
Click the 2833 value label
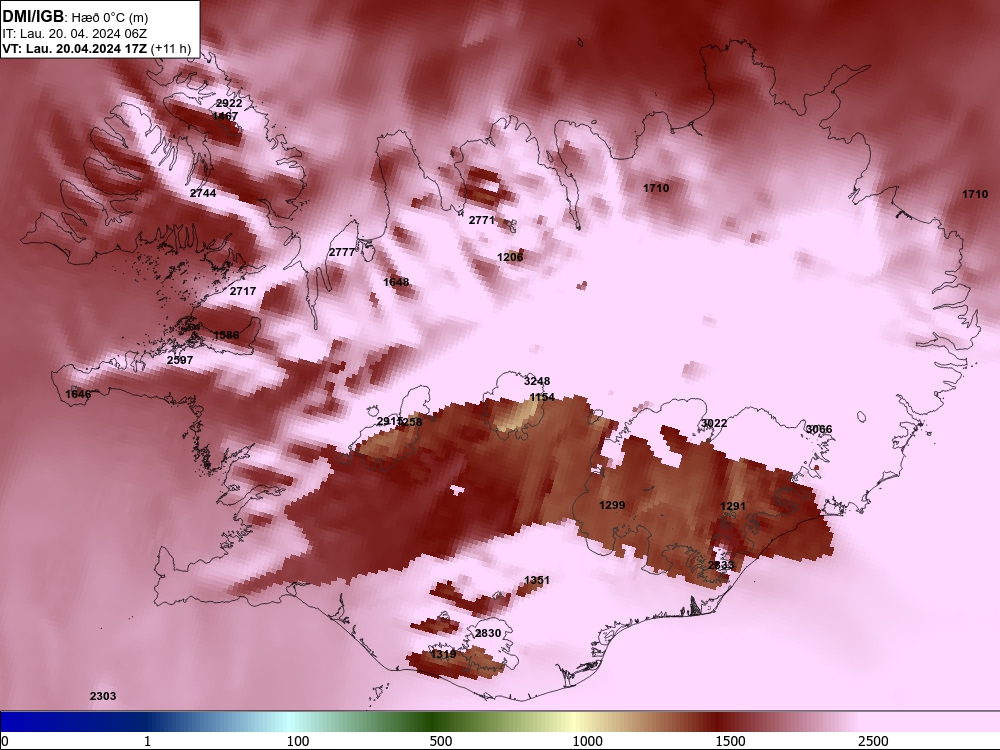721,566
